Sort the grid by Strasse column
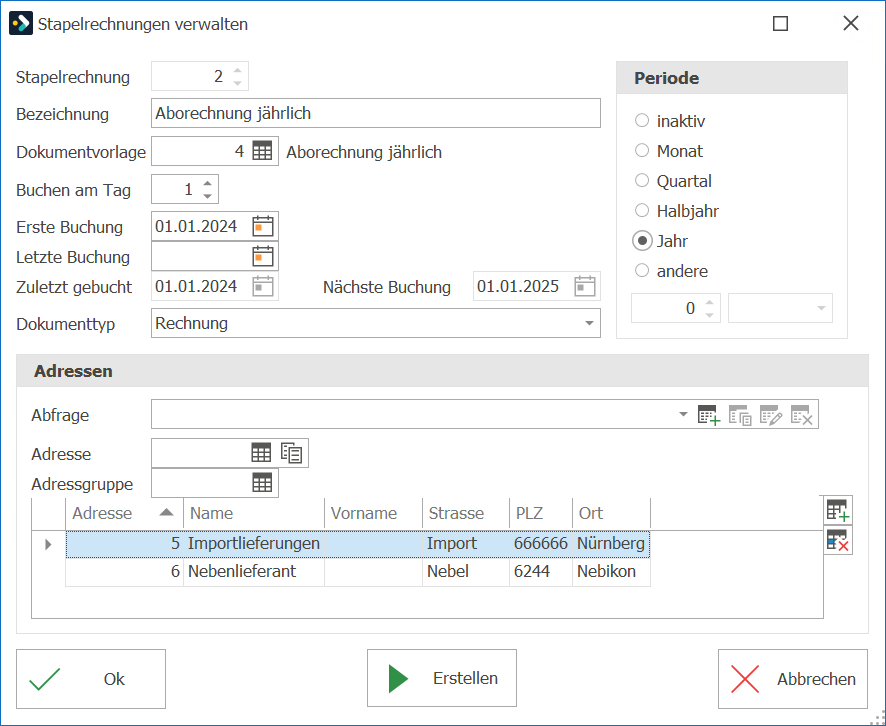The height and width of the screenshot is (726, 886). [466, 513]
